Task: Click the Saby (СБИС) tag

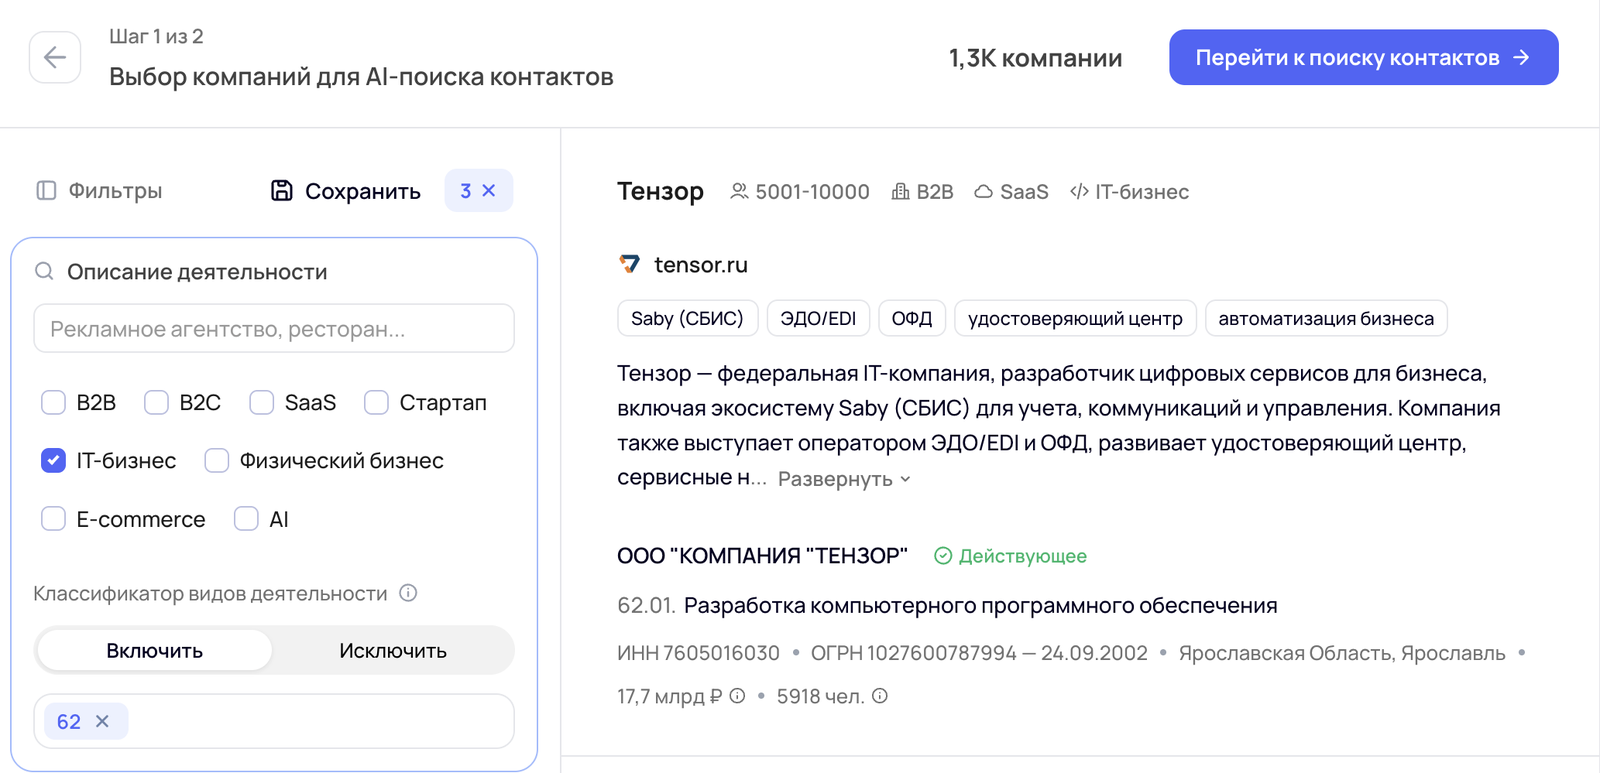Action: (688, 318)
